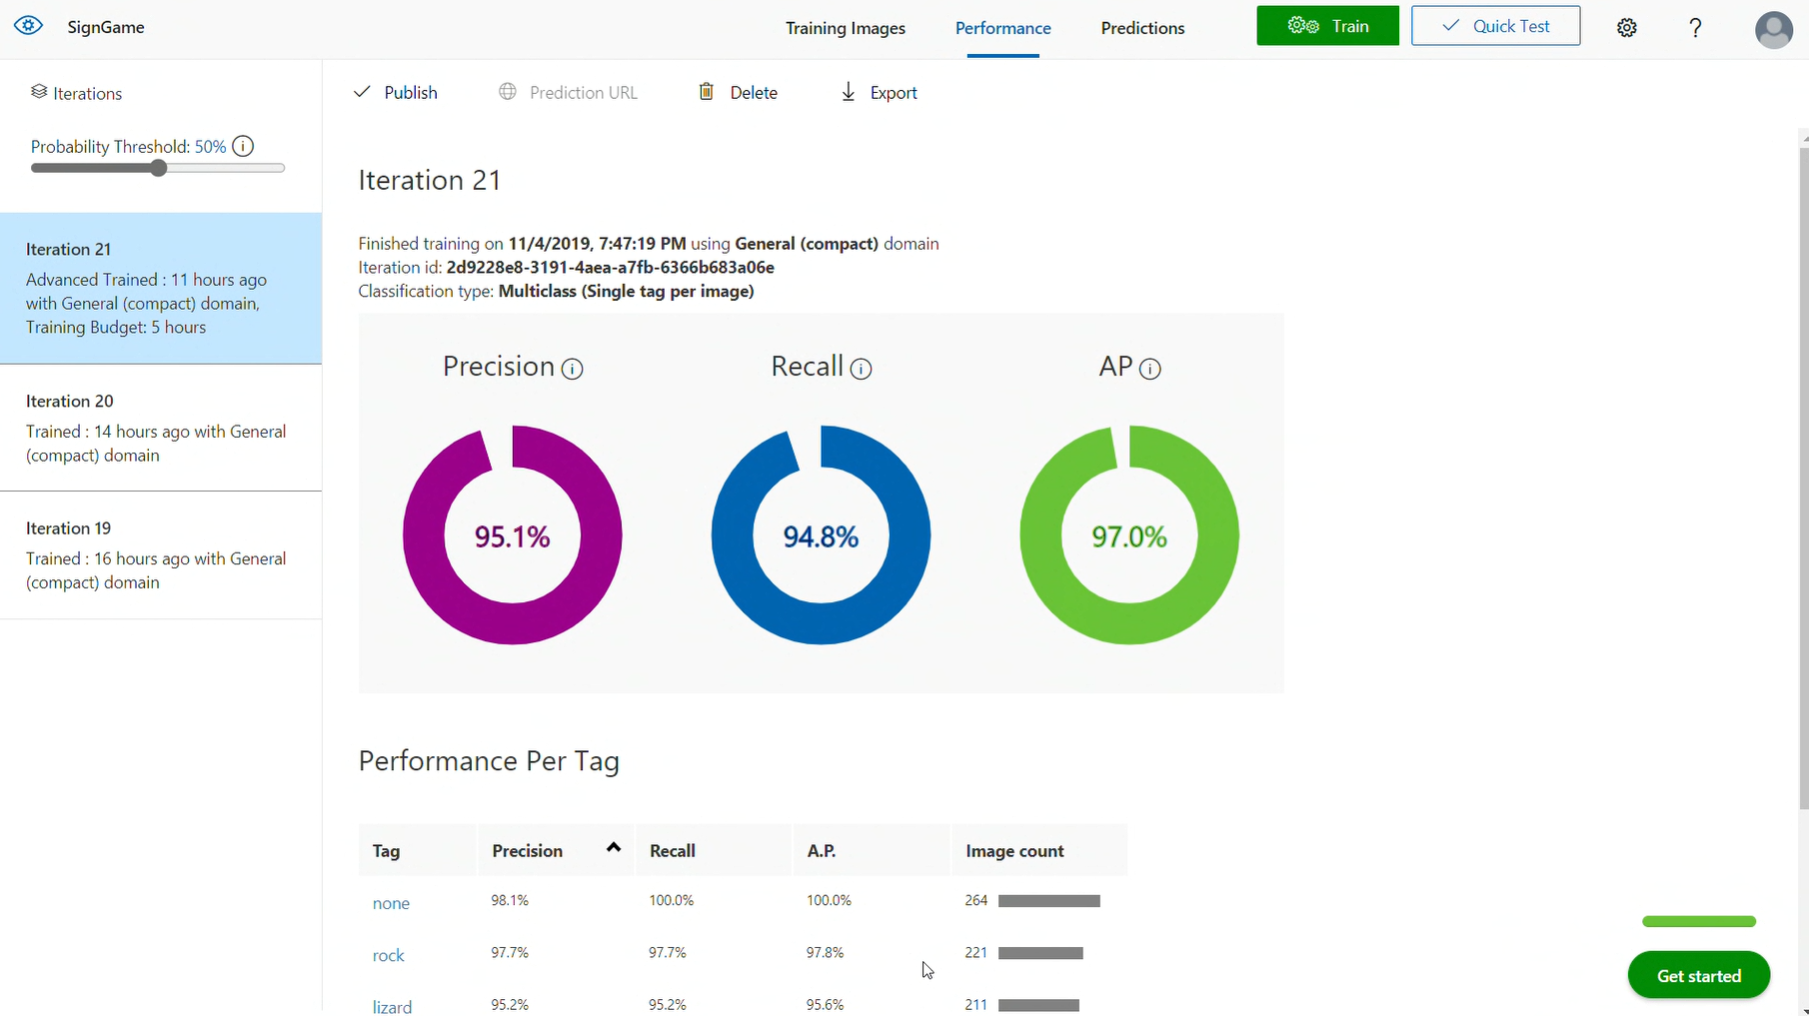1809x1016 pixels.
Task: Click the AP info icon
Action: tap(1150, 369)
